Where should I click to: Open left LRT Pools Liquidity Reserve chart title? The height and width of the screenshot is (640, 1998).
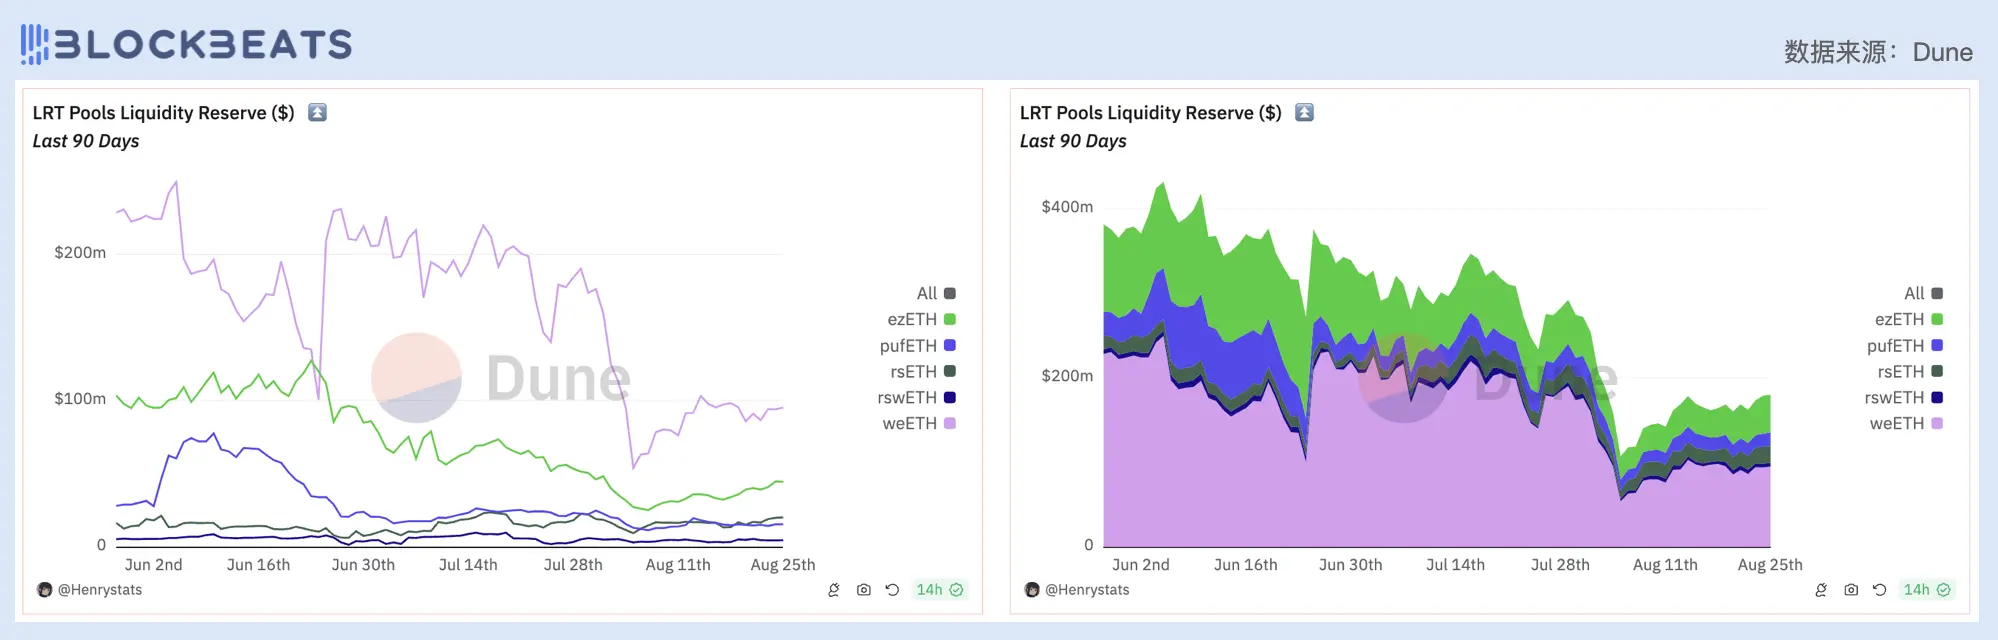click(163, 113)
